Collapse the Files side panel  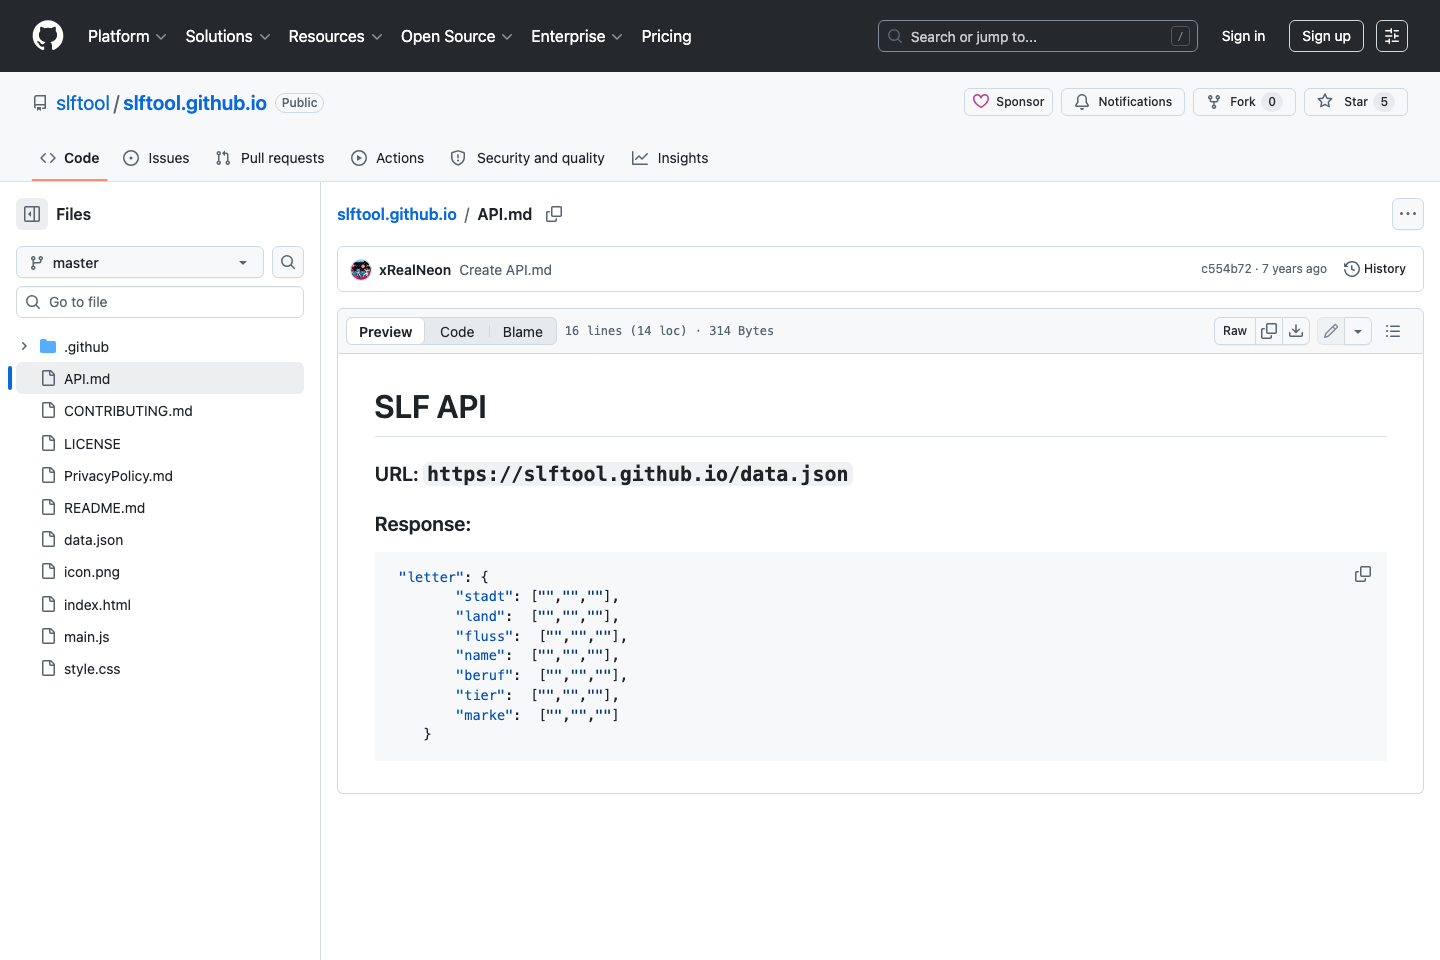[x=31, y=214]
